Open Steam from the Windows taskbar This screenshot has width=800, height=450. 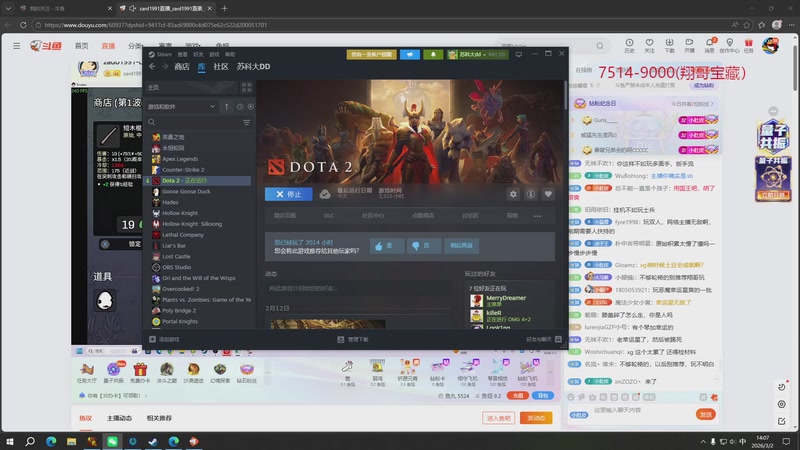coord(153,441)
